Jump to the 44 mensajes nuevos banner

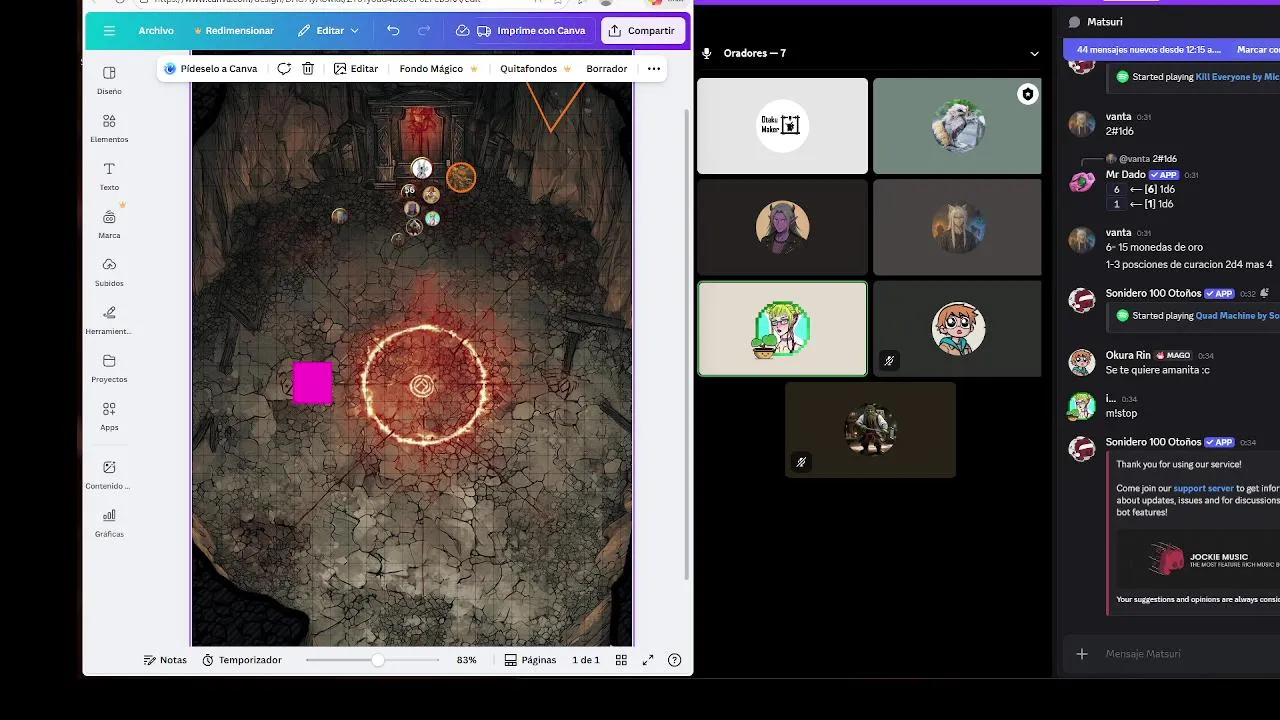[1148, 49]
